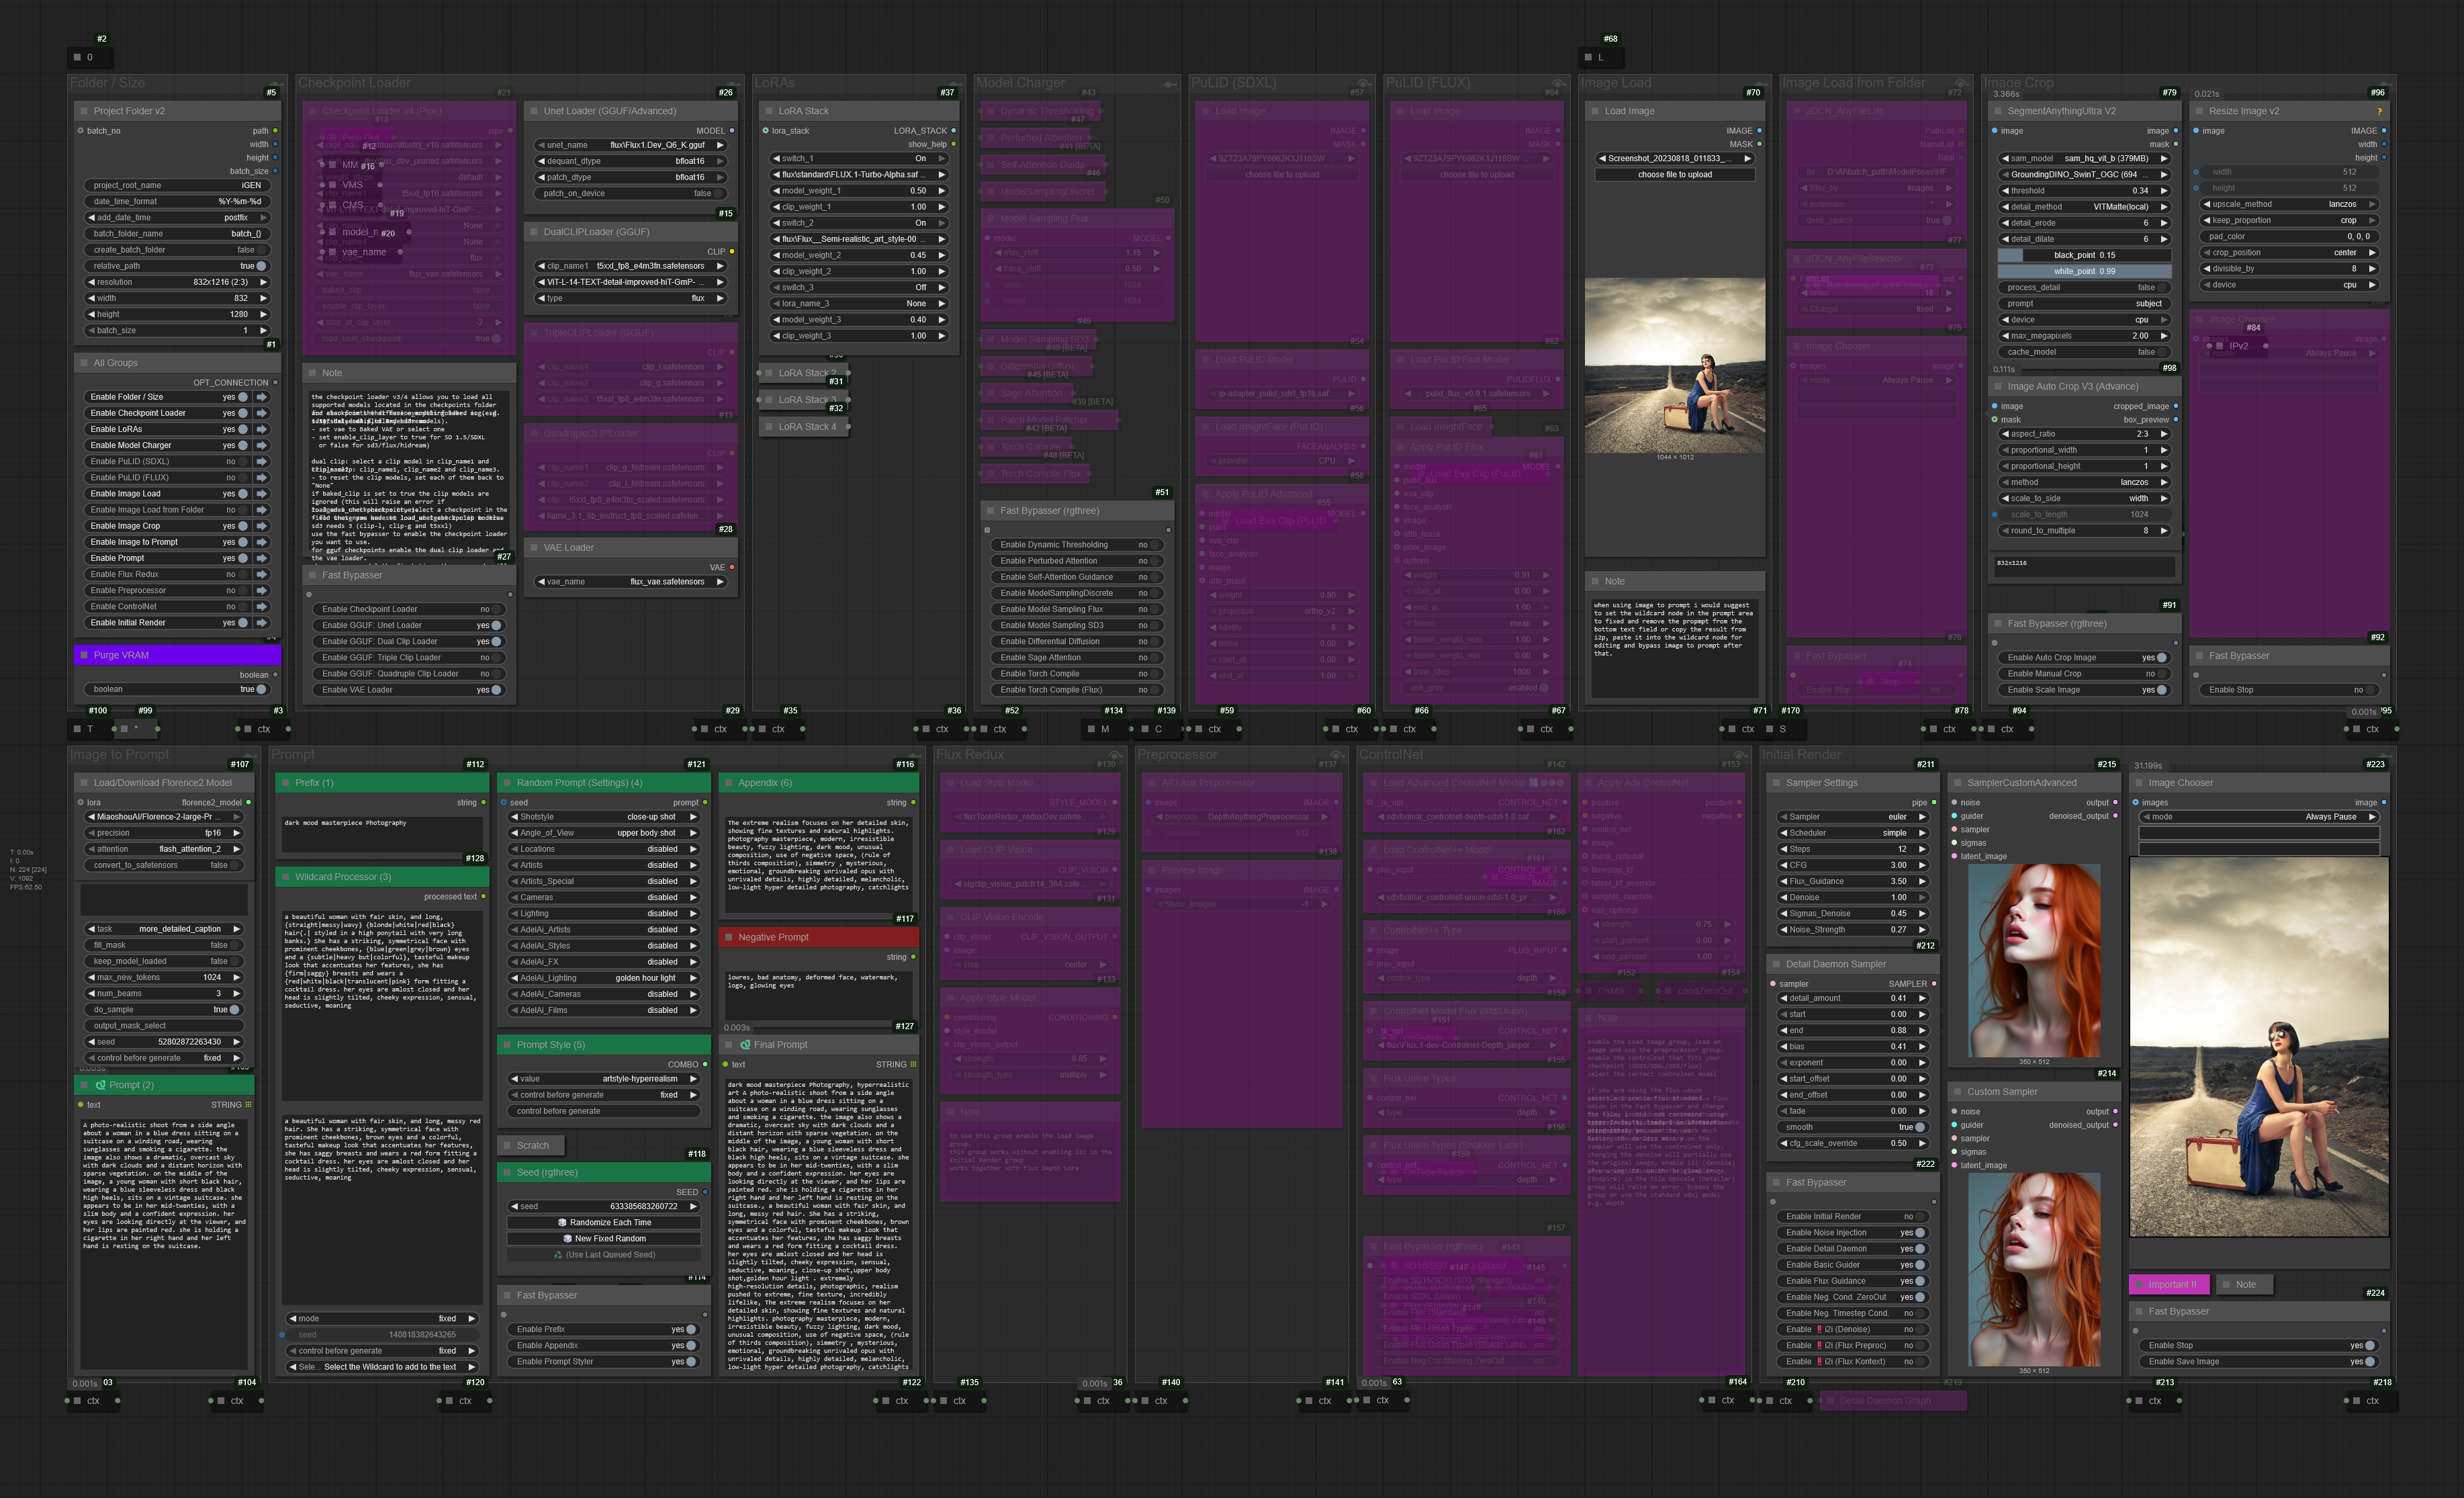Click the arrow icon beside Enable LoRAs
Image resolution: width=2464 pixels, height=1498 pixels.
[x=262, y=429]
